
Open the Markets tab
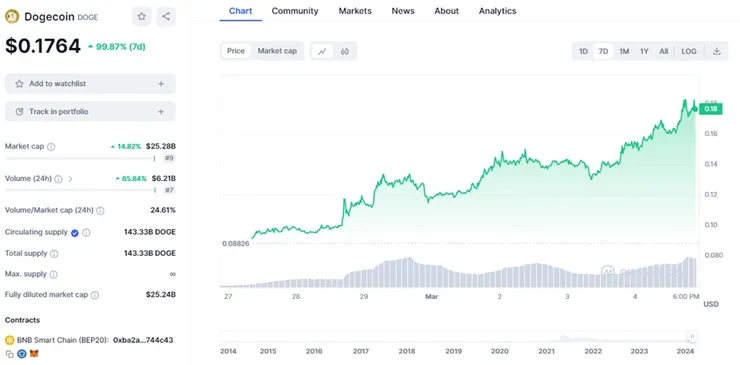point(355,11)
